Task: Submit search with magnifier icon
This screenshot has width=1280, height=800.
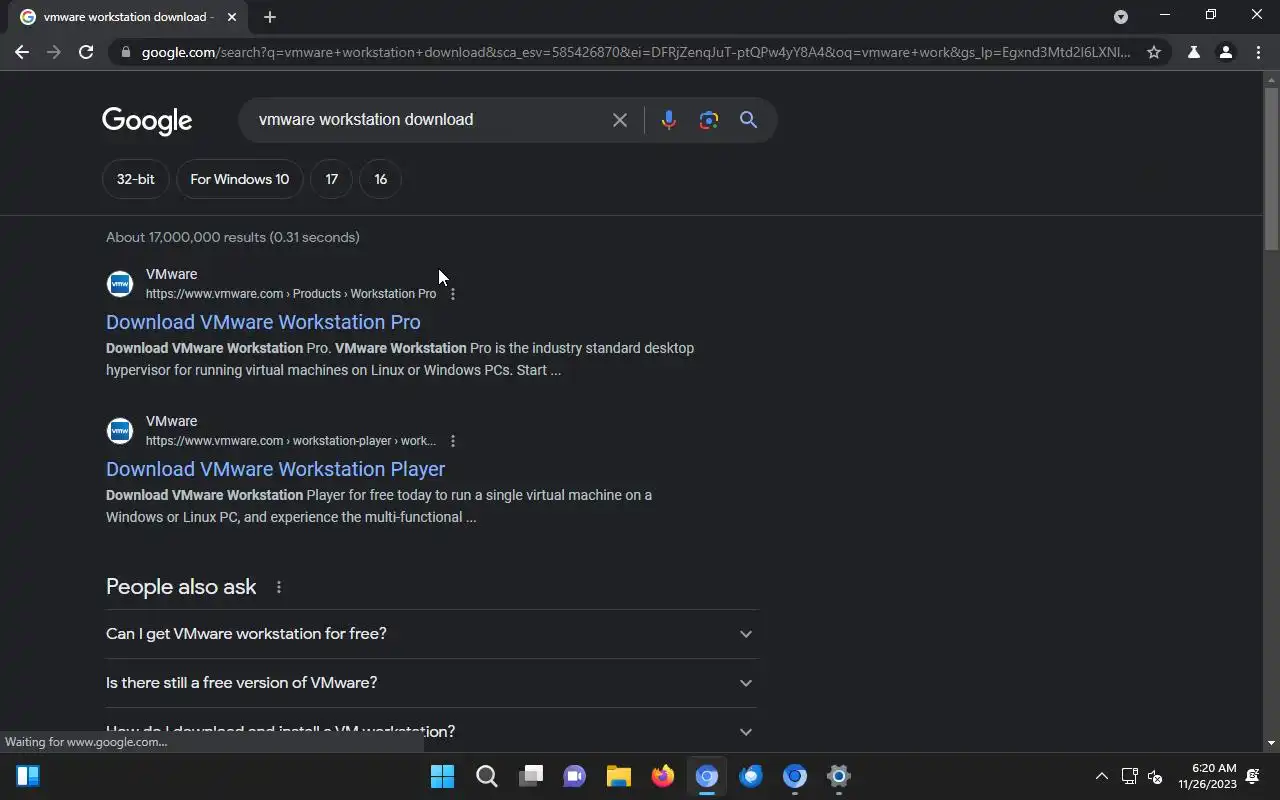Action: (748, 120)
